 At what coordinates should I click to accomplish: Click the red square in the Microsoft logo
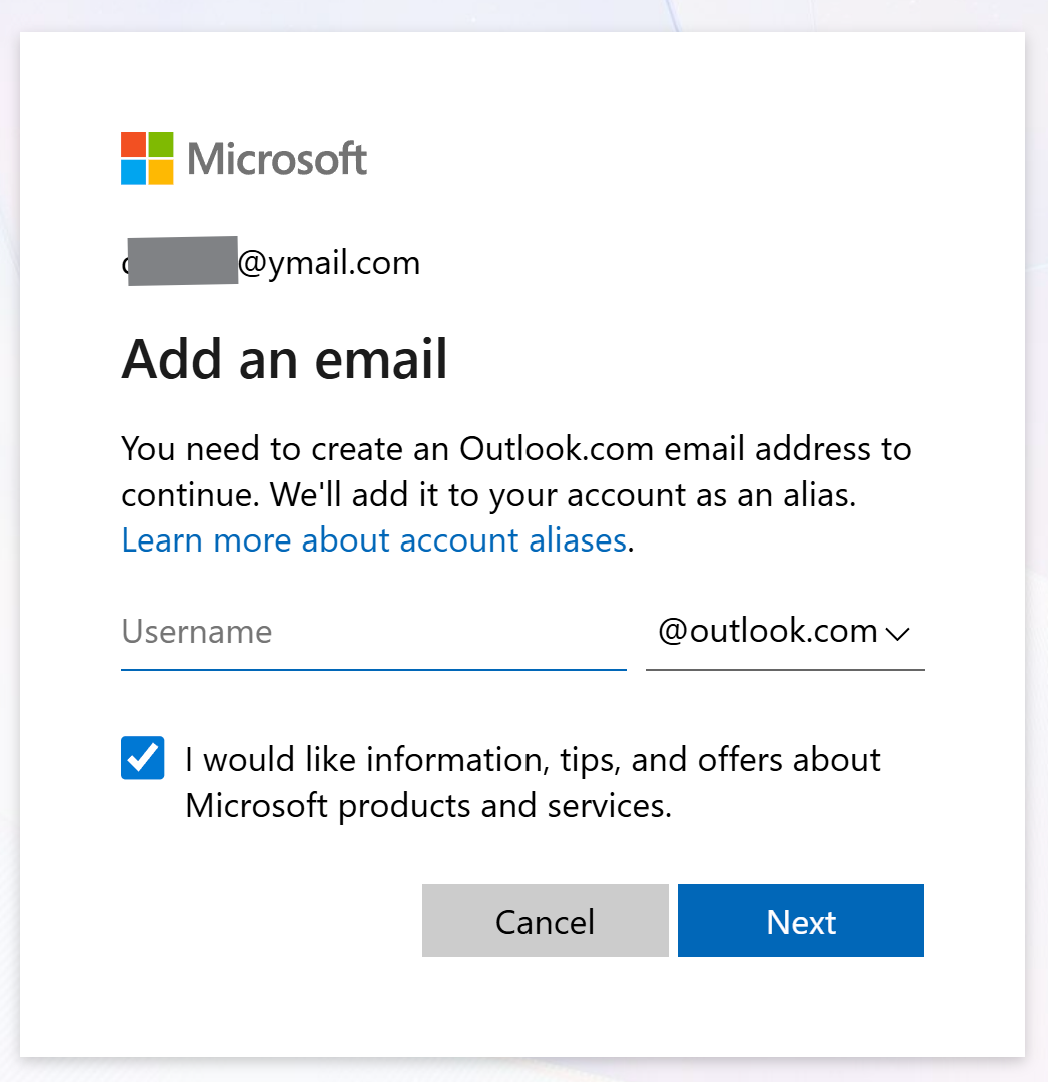pos(132,145)
